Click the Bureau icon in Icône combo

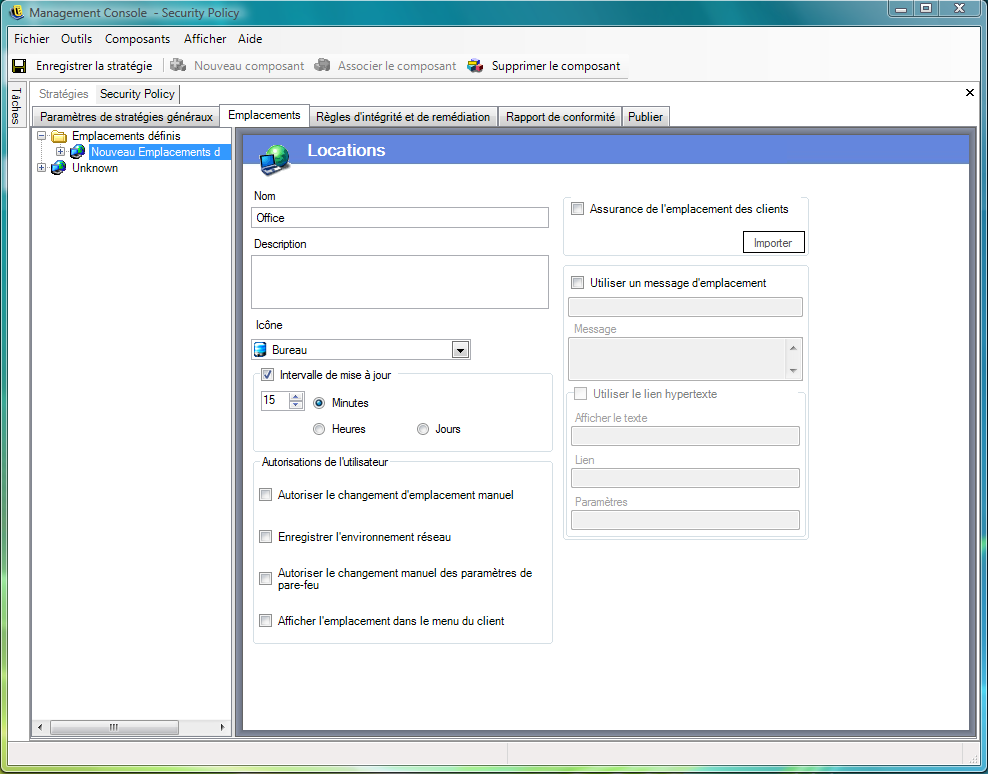coord(260,349)
